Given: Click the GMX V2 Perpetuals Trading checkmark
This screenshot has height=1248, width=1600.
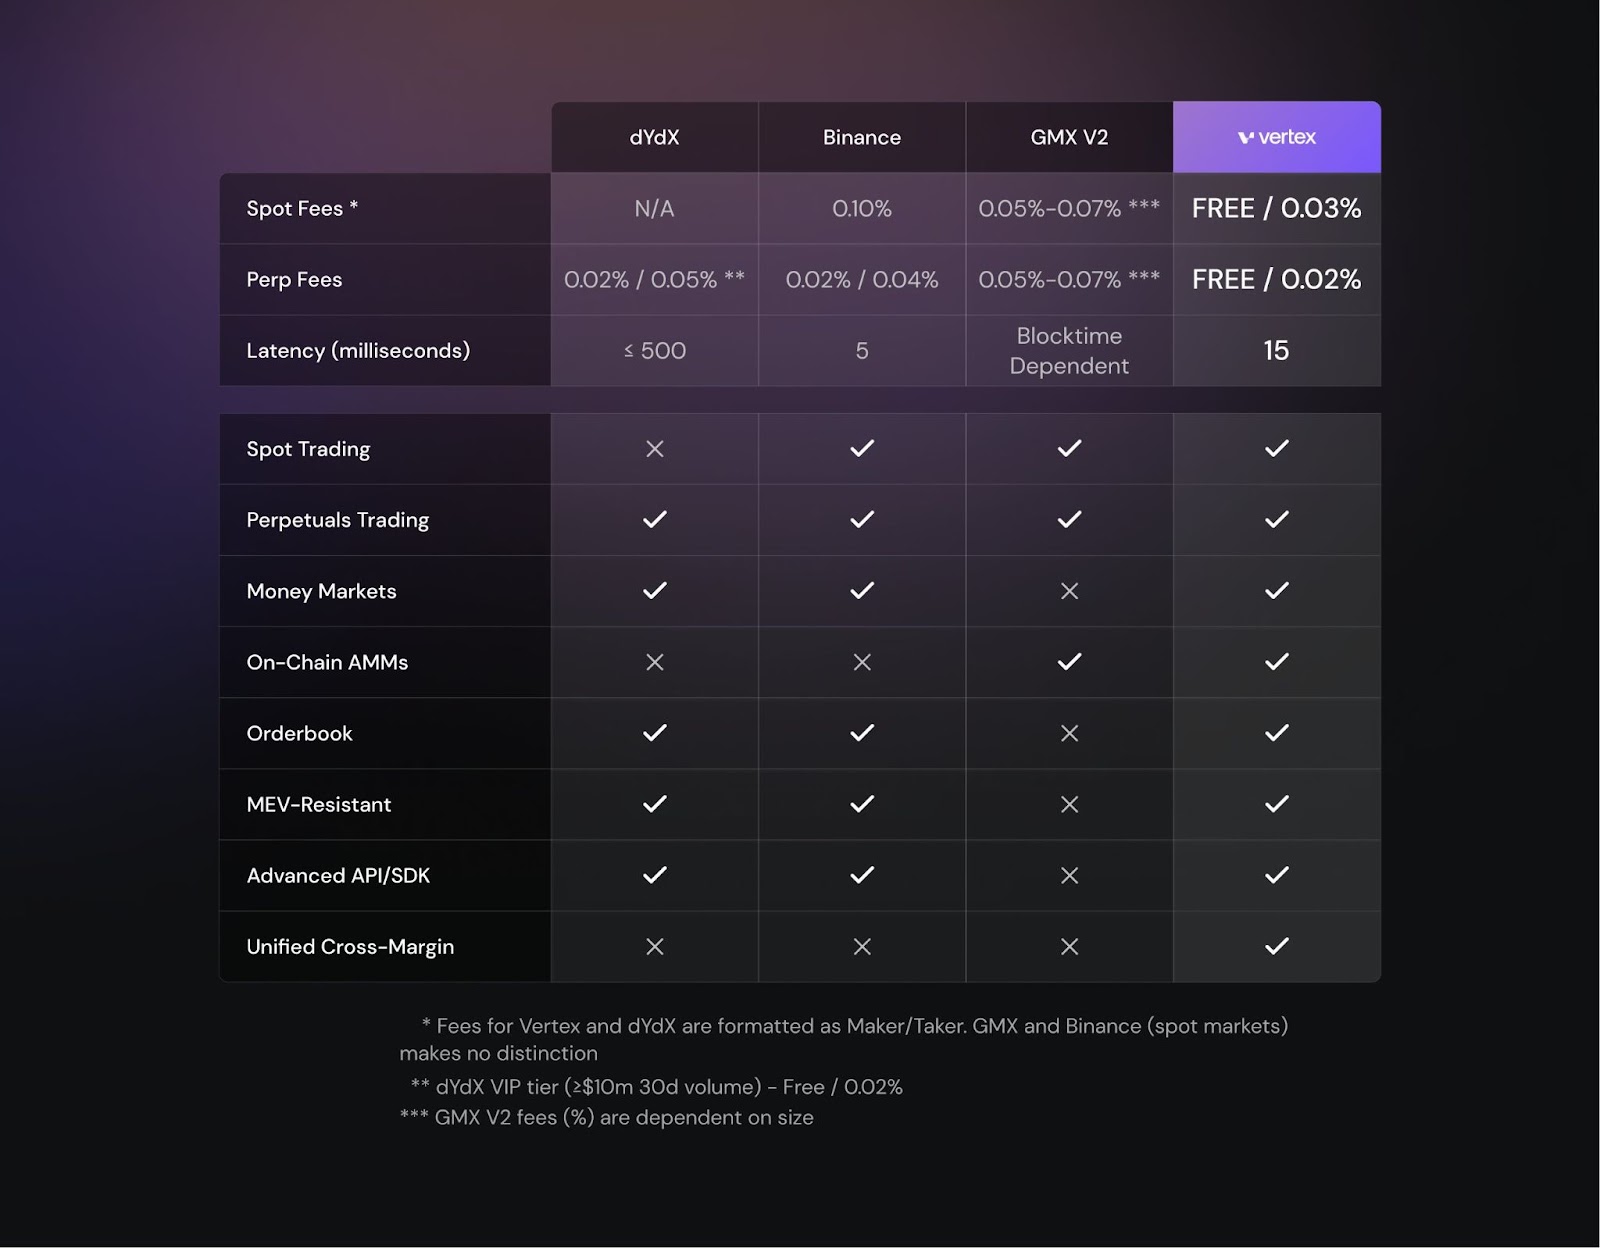Looking at the screenshot, I should point(1069,520).
